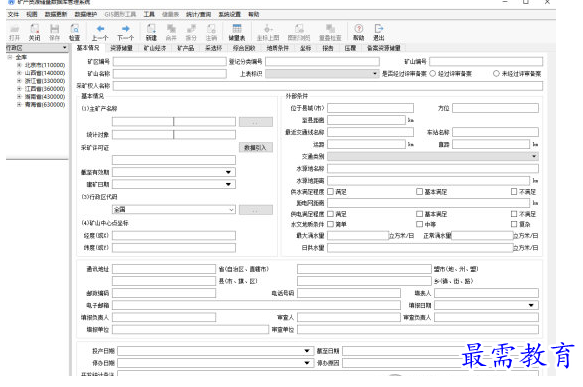
Task: Click into the 经度(或X) input field
Action: [x=174, y=235]
